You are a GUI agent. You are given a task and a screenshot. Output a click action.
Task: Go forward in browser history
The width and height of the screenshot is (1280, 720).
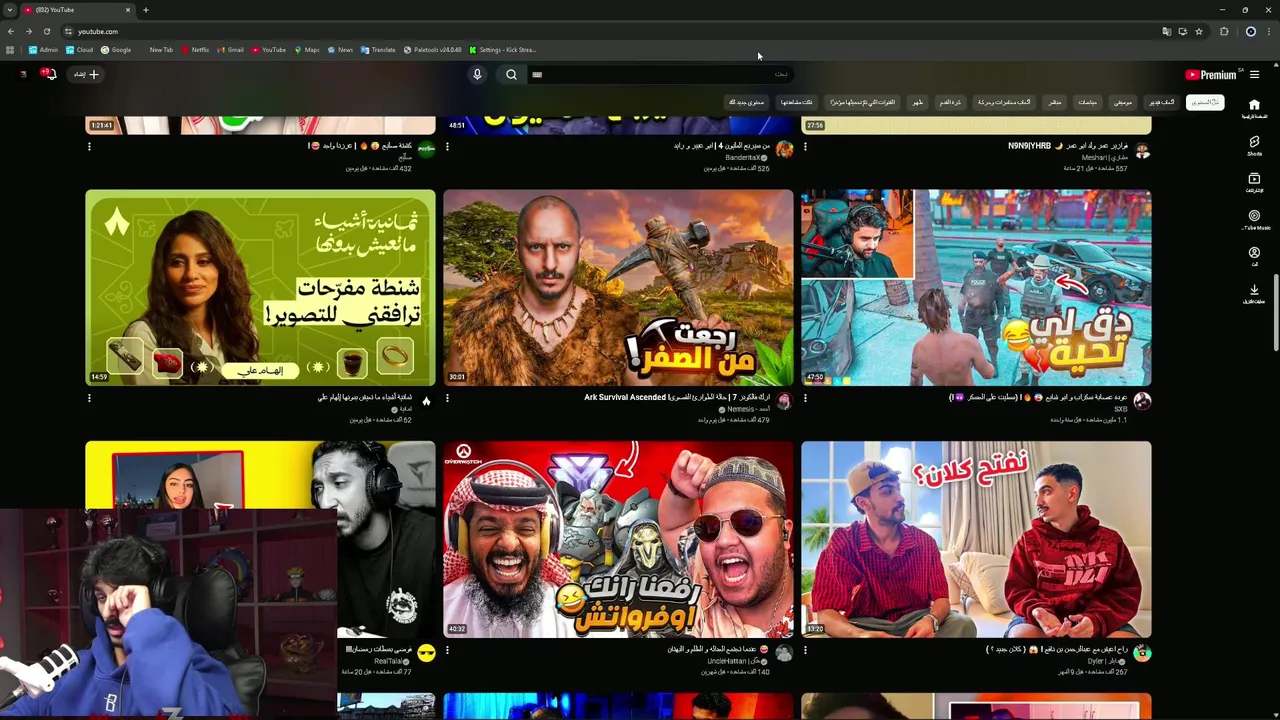[28, 31]
